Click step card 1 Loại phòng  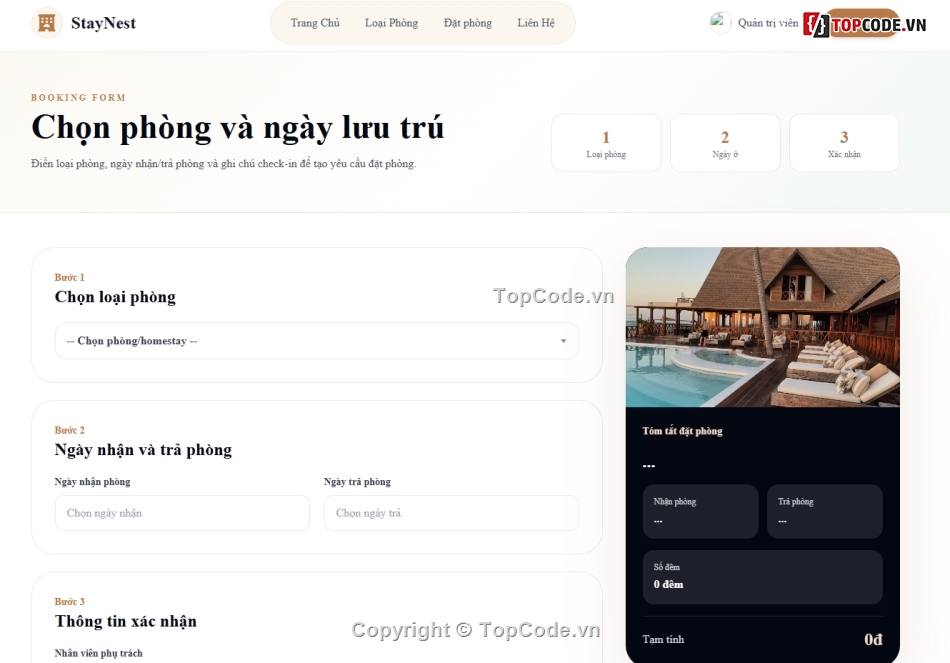[x=606, y=143]
